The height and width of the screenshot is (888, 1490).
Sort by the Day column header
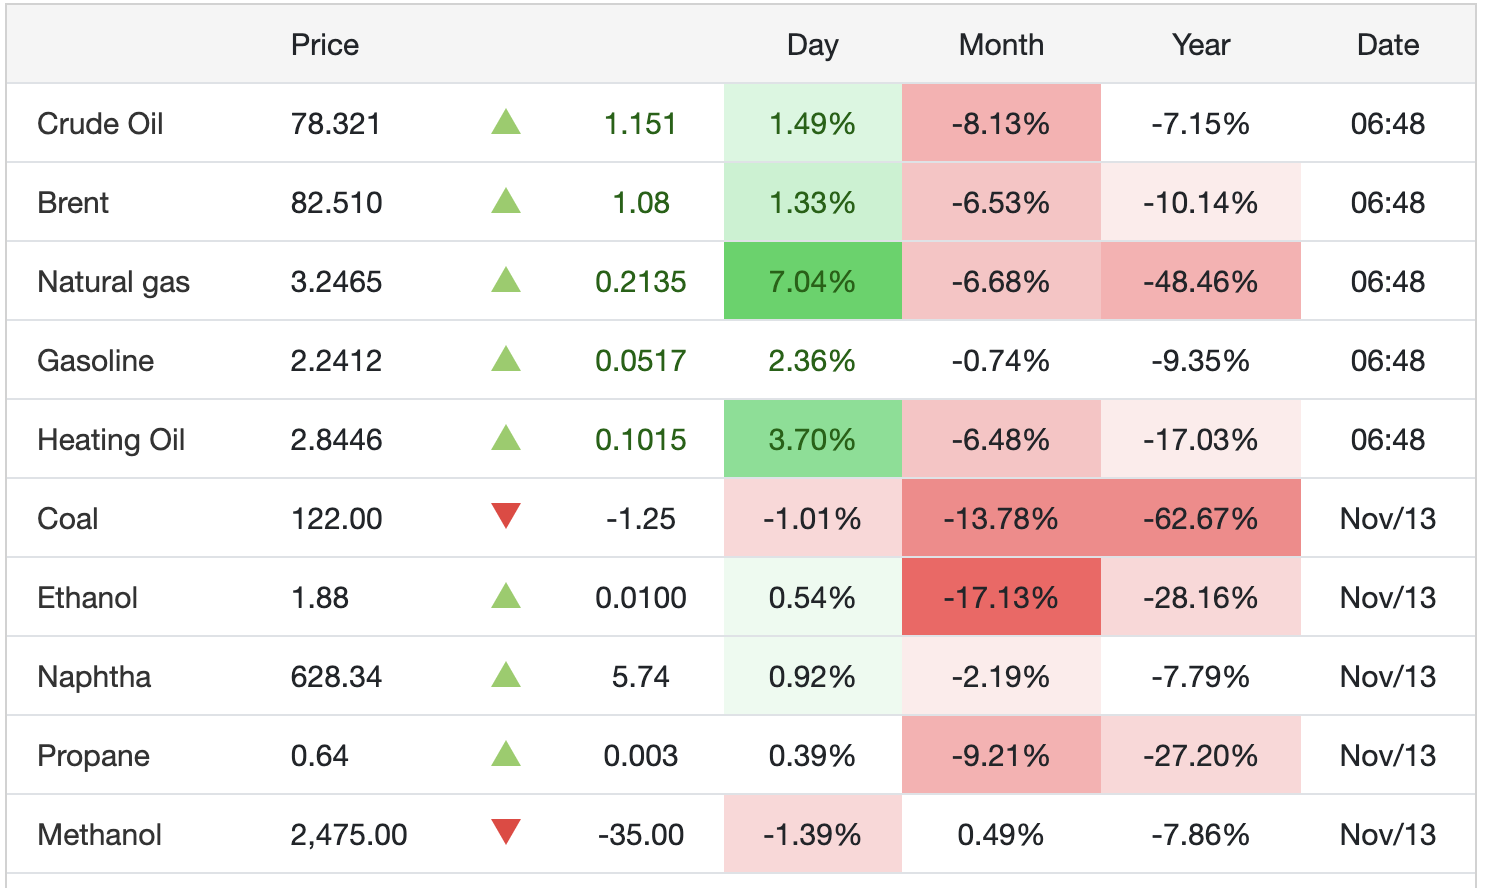pyautogui.click(x=812, y=45)
